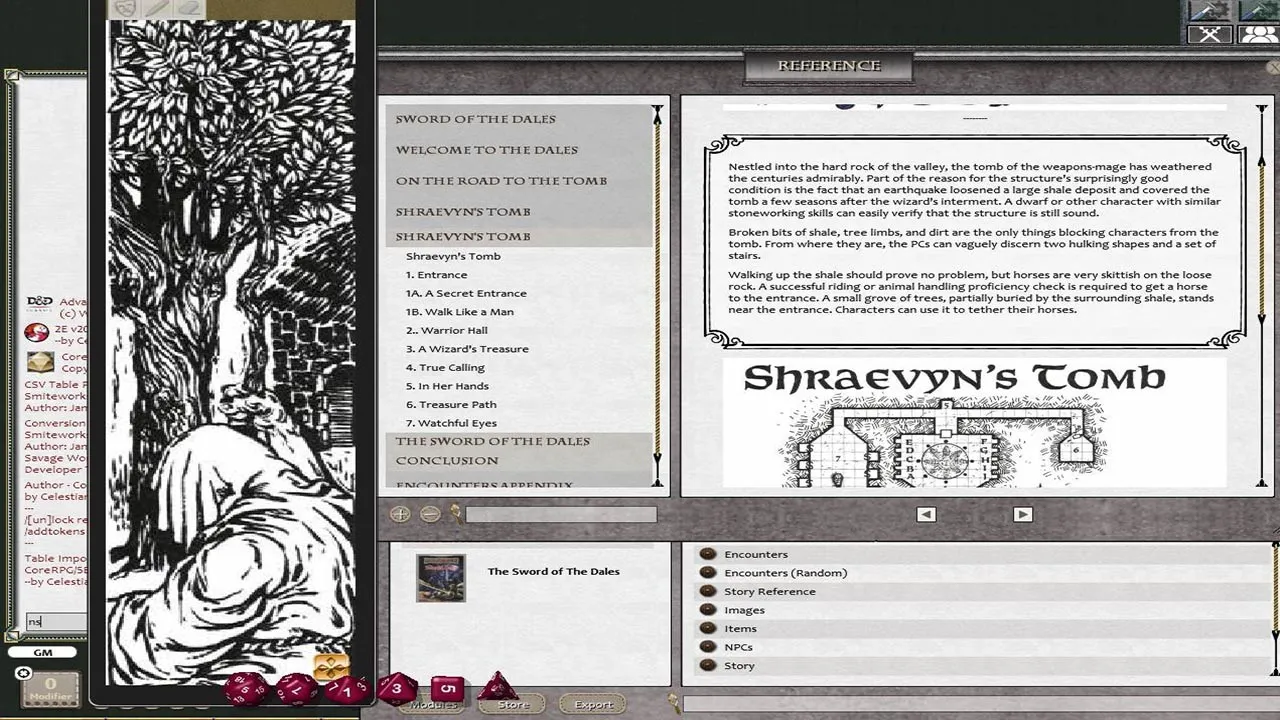
Task: Click the chapter list vertical scrollbar
Action: [658, 297]
